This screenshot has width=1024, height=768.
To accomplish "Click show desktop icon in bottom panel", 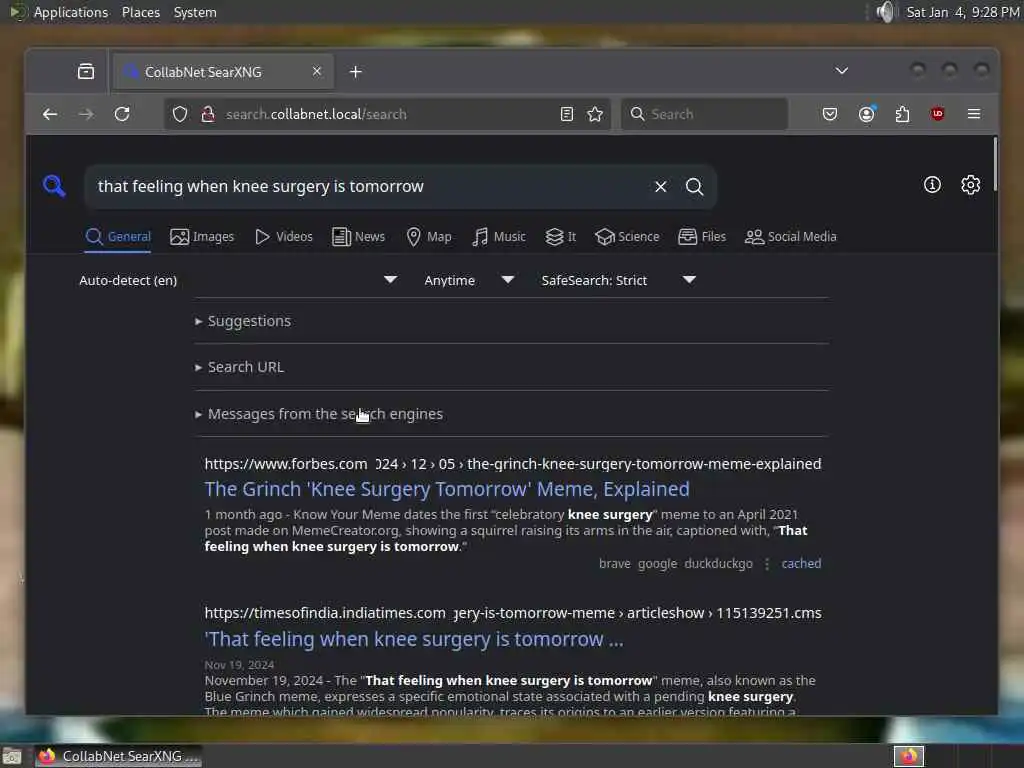I will [x=12, y=757].
